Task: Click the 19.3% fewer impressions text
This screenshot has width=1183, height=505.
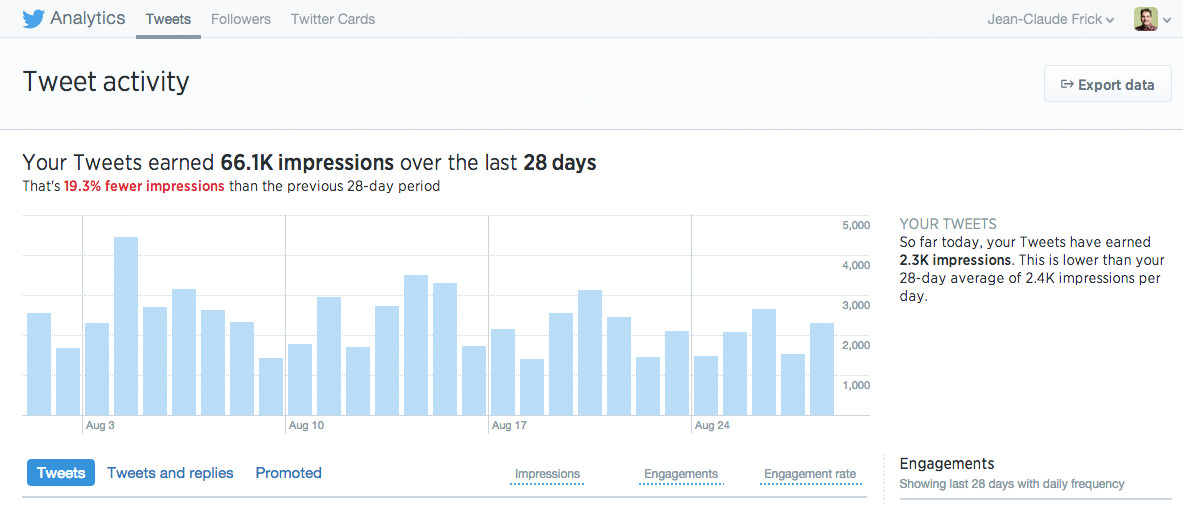Action: point(144,186)
